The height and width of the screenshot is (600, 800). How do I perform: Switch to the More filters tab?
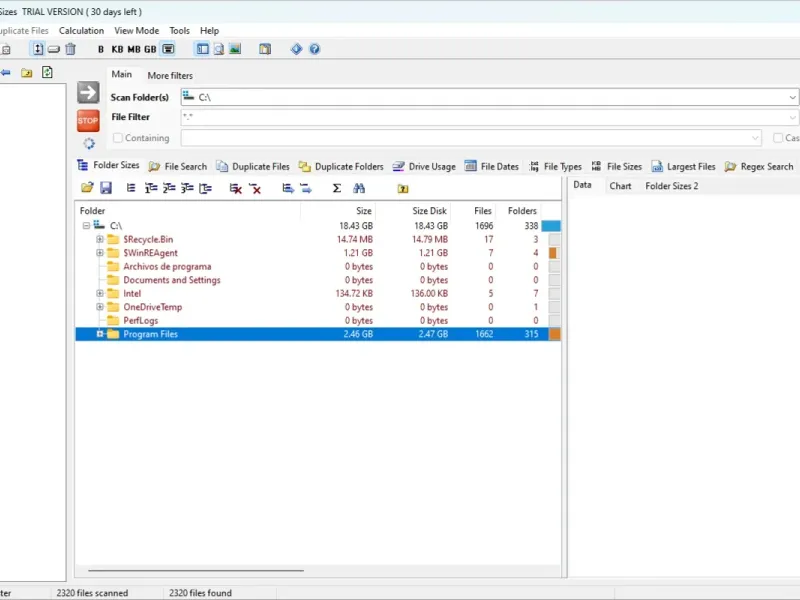(x=170, y=76)
